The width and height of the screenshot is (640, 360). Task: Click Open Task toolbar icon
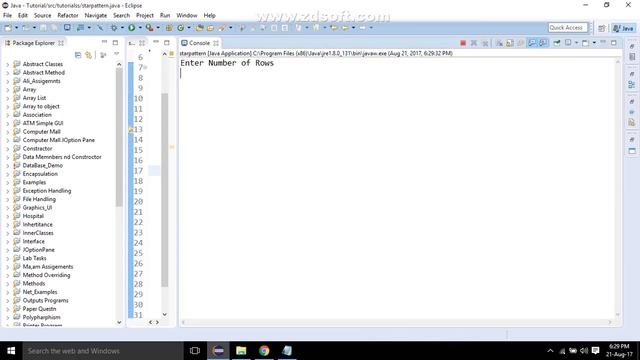tap(210, 28)
